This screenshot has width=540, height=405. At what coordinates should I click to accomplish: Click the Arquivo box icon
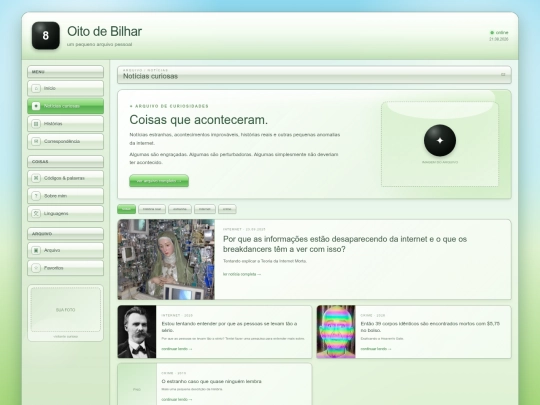click(36, 250)
